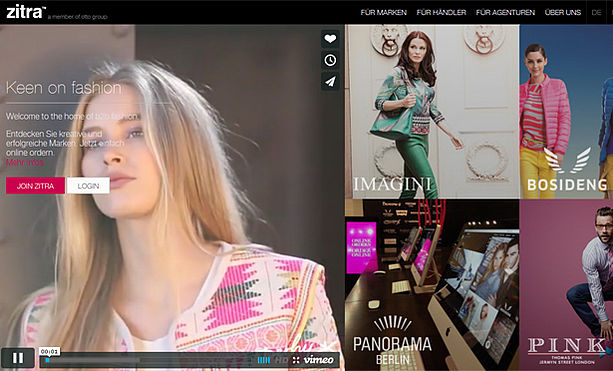Adjust the Vimeo volume bars

(x=264, y=360)
